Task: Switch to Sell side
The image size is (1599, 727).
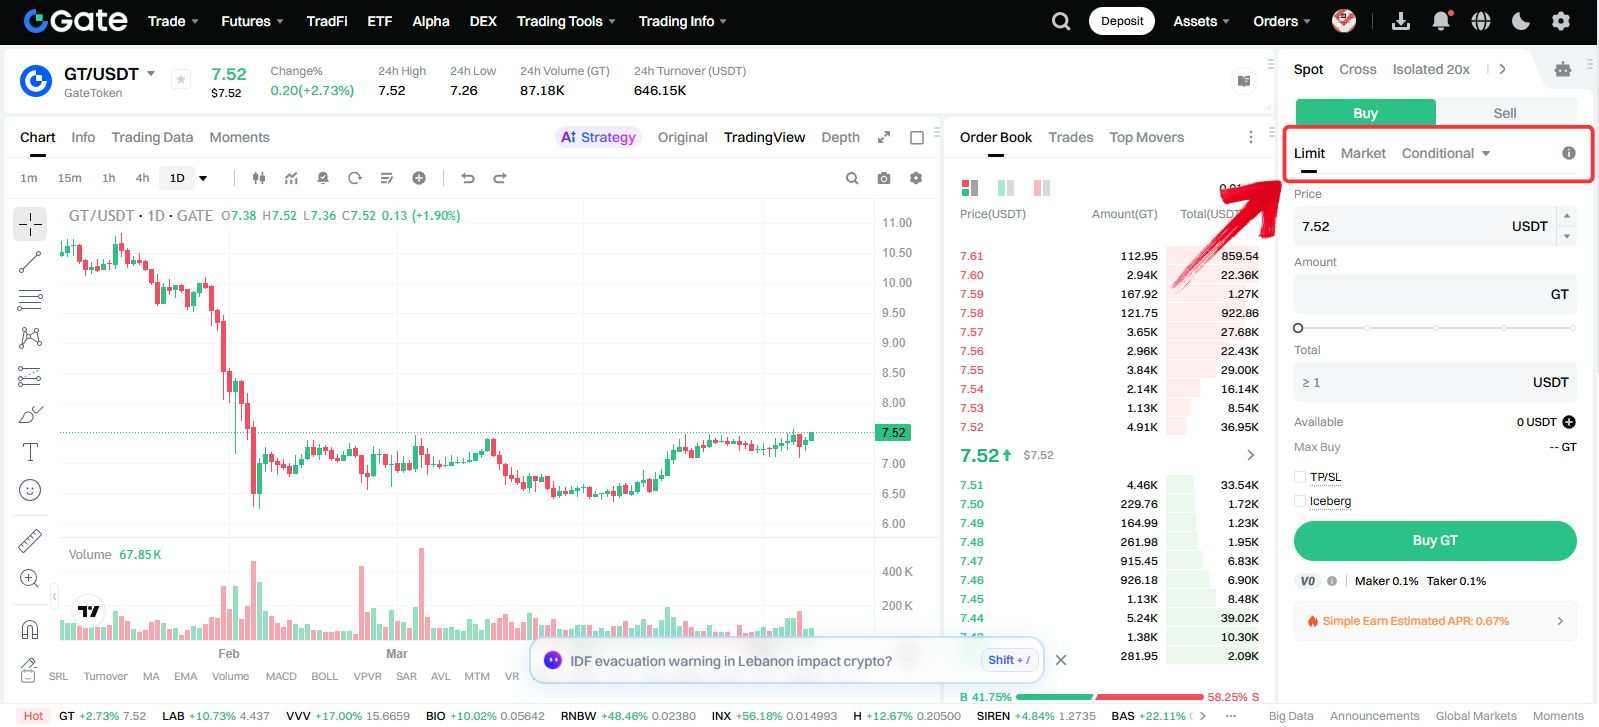Action: [1505, 113]
